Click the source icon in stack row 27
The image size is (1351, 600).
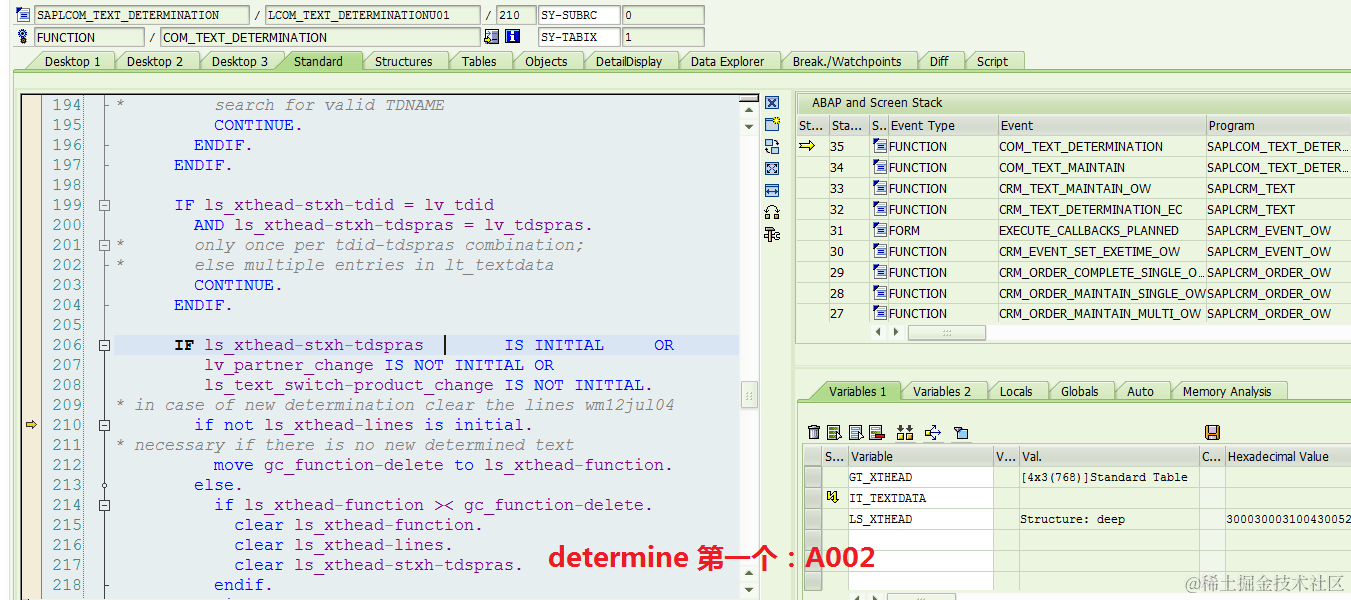pyautogui.click(x=880, y=313)
